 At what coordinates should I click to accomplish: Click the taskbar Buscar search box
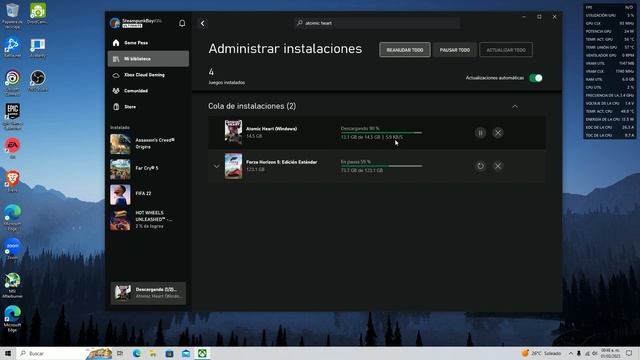64,353
